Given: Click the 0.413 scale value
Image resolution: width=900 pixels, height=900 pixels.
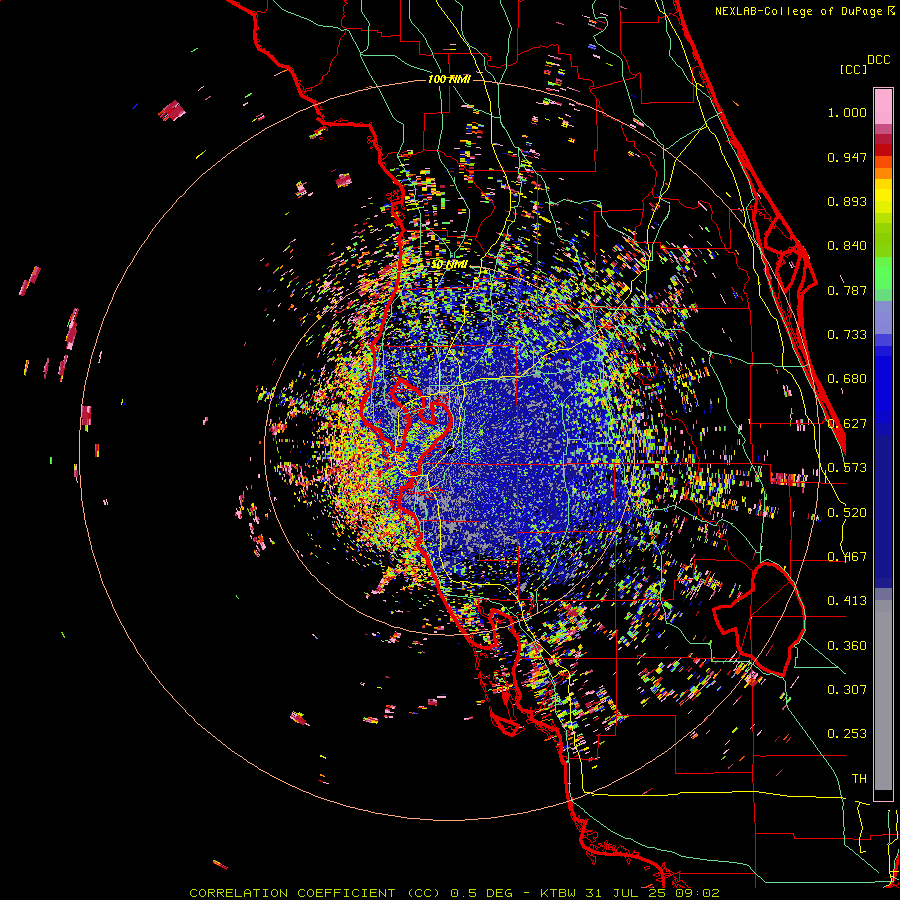Looking at the screenshot, I should [847, 601].
